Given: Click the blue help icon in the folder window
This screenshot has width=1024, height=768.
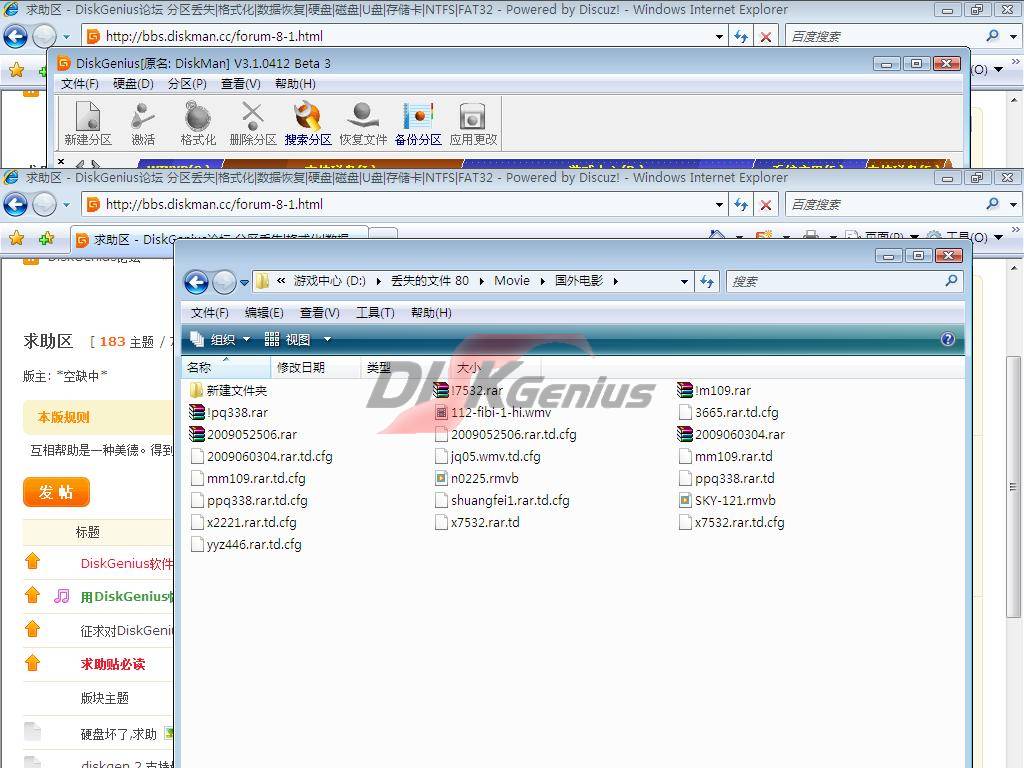Looking at the screenshot, I should coord(948,339).
